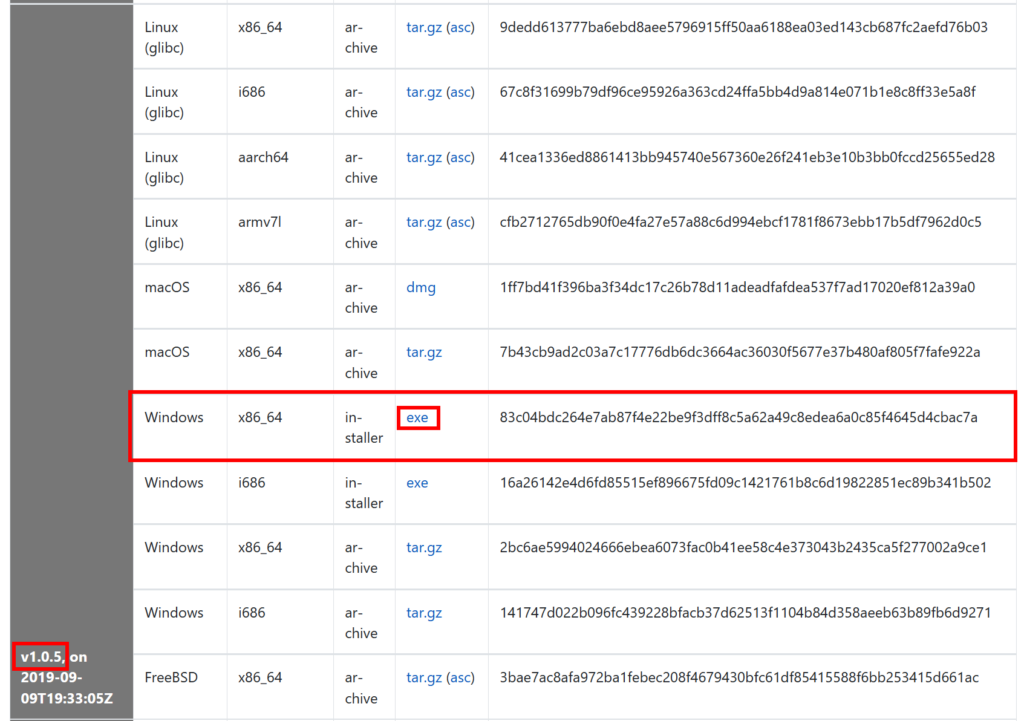Open the asc signature for FreeBSD
This screenshot has height=721, width=1024.
[460, 677]
